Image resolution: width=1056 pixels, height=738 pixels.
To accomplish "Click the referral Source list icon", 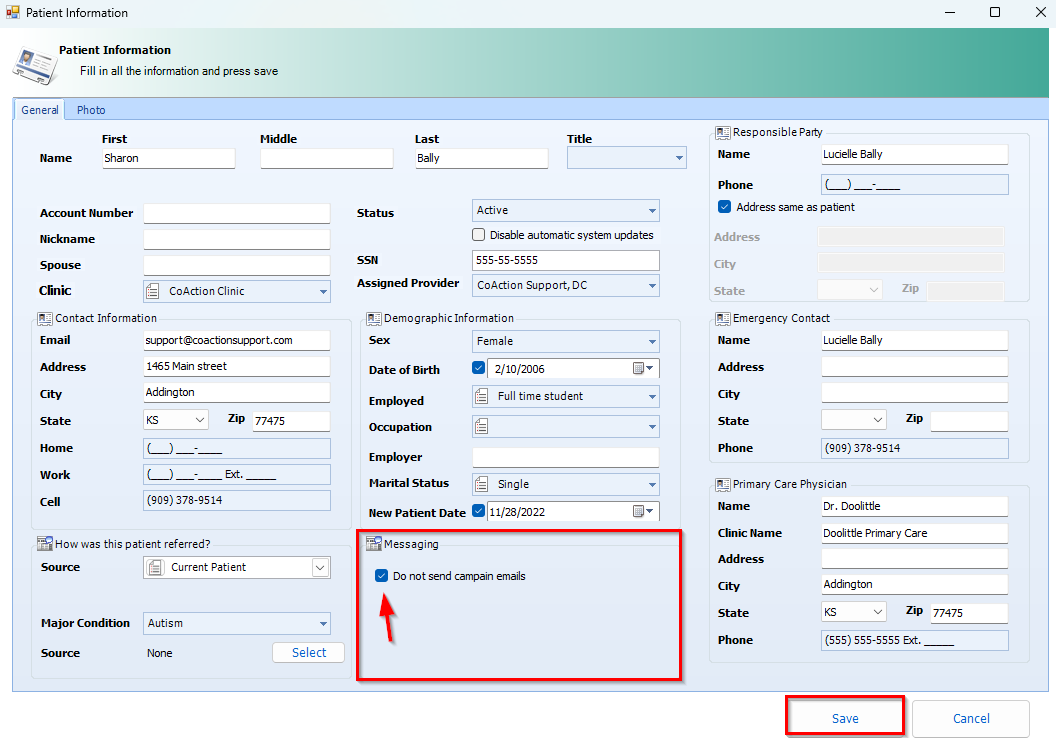I will (x=153, y=568).
